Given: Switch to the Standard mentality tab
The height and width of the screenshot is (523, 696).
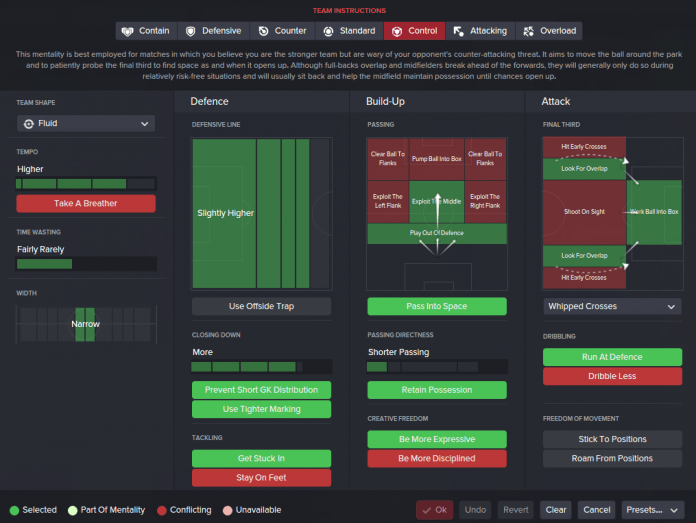Looking at the screenshot, I should [x=349, y=31].
